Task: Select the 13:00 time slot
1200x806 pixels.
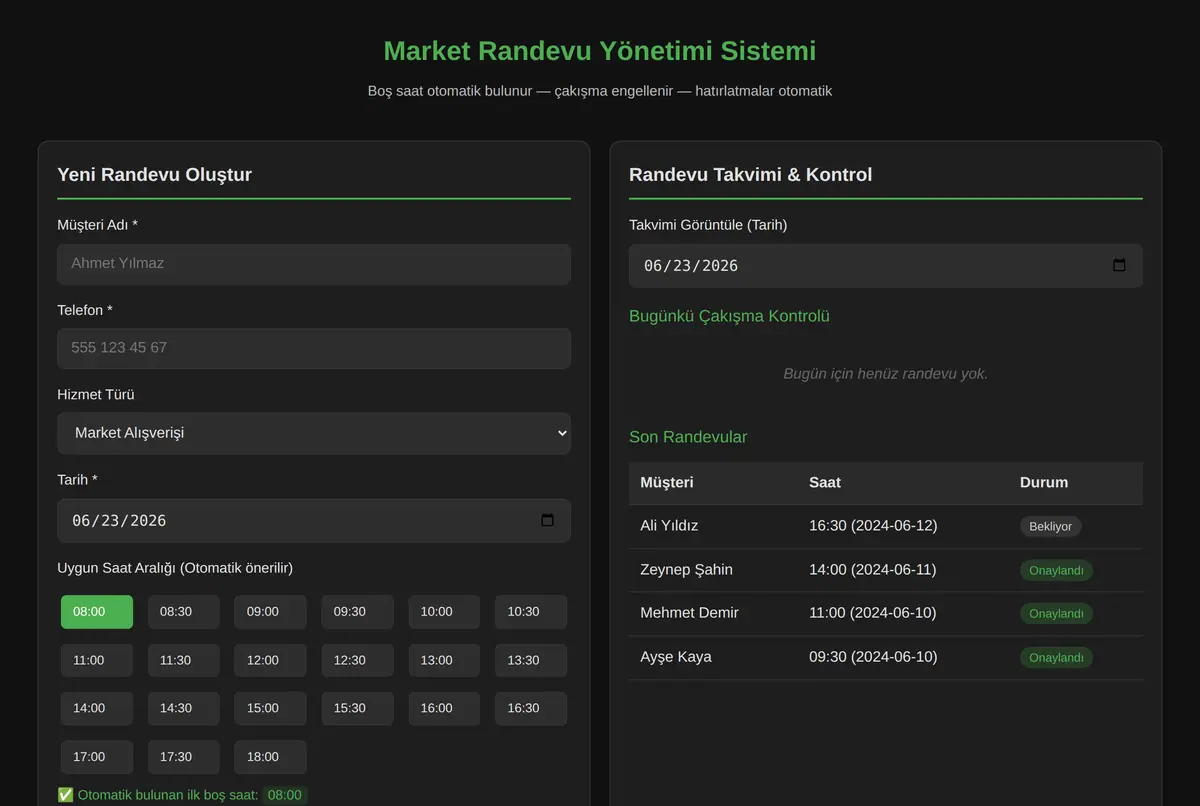Action: click(444, 660)
